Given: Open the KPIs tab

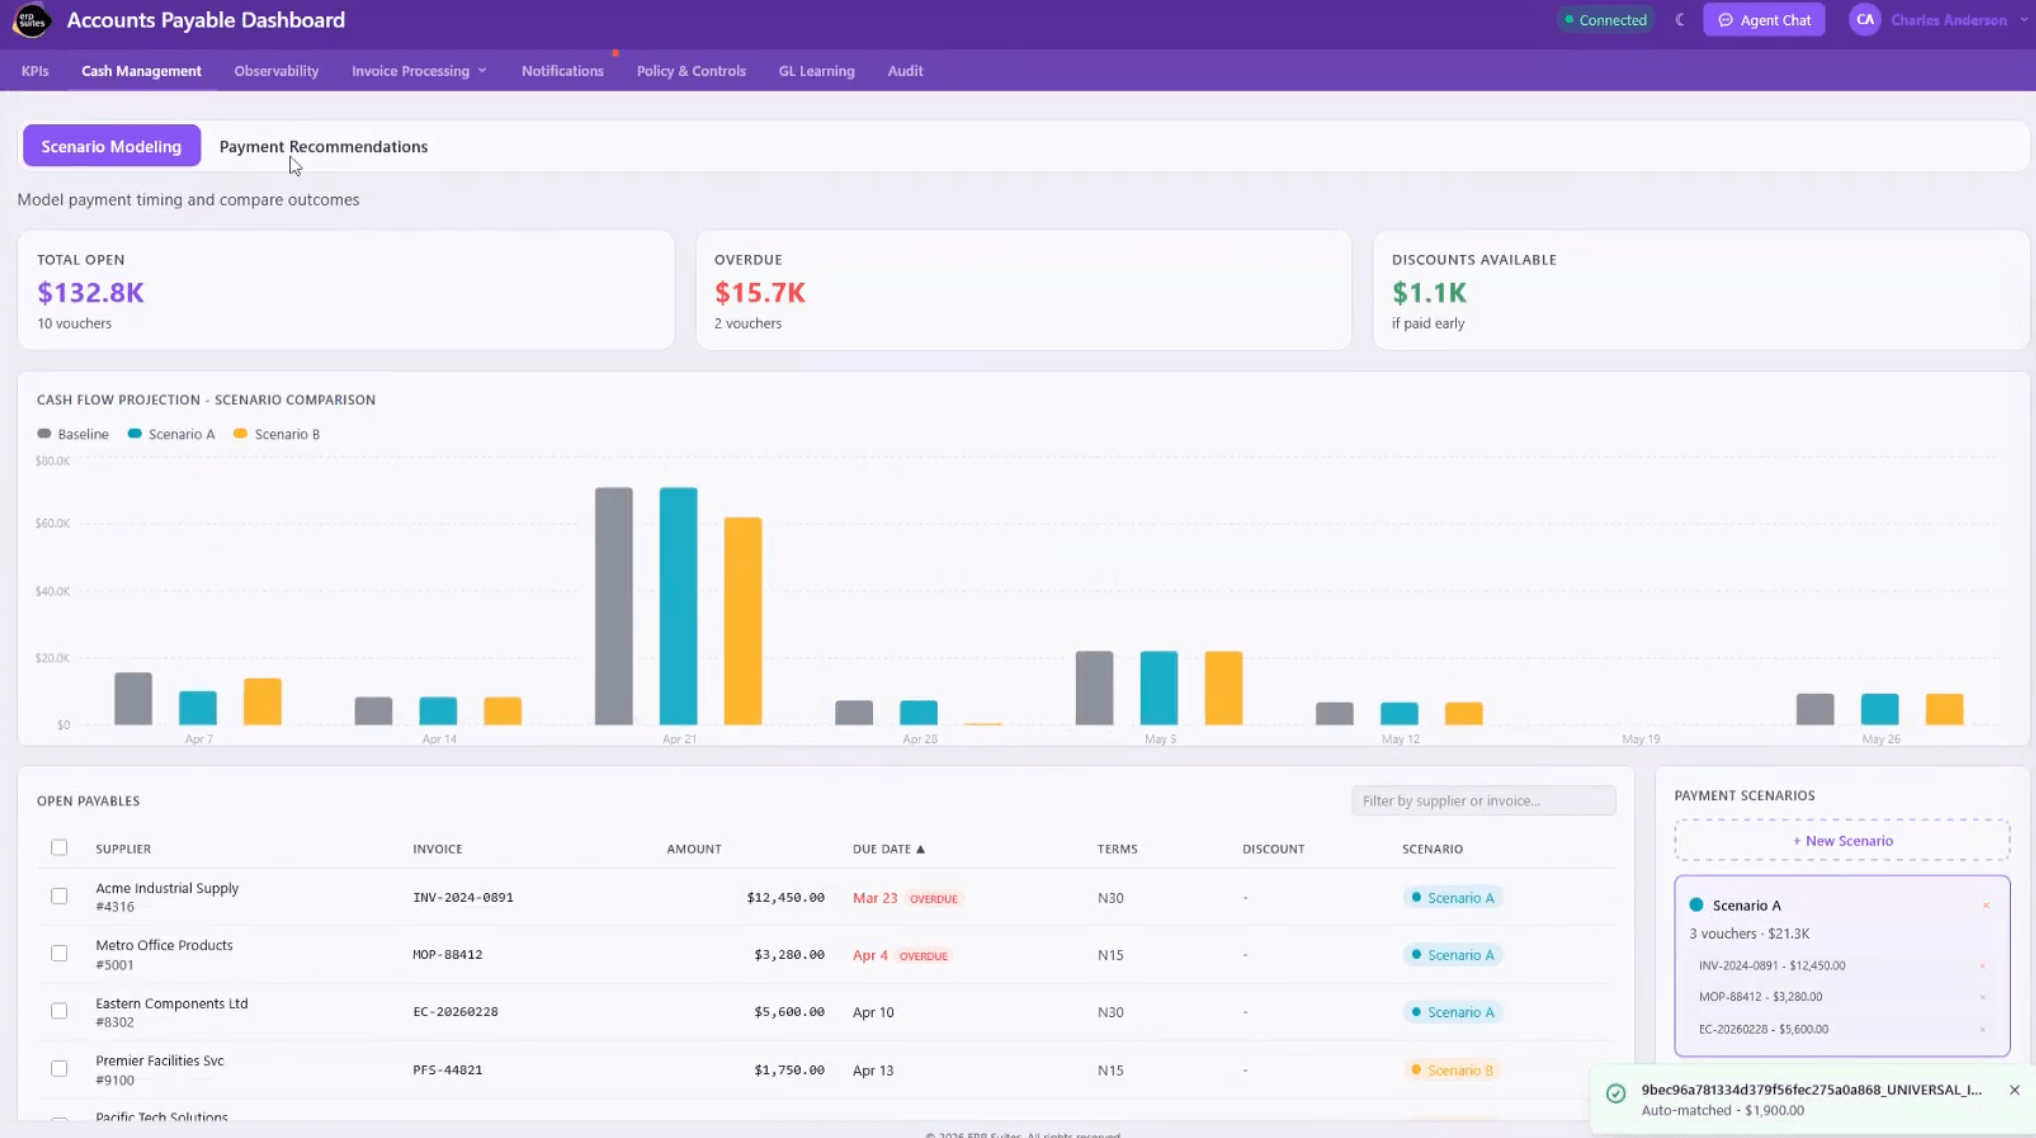Looking at the screenshot, I should pos(35,71).
